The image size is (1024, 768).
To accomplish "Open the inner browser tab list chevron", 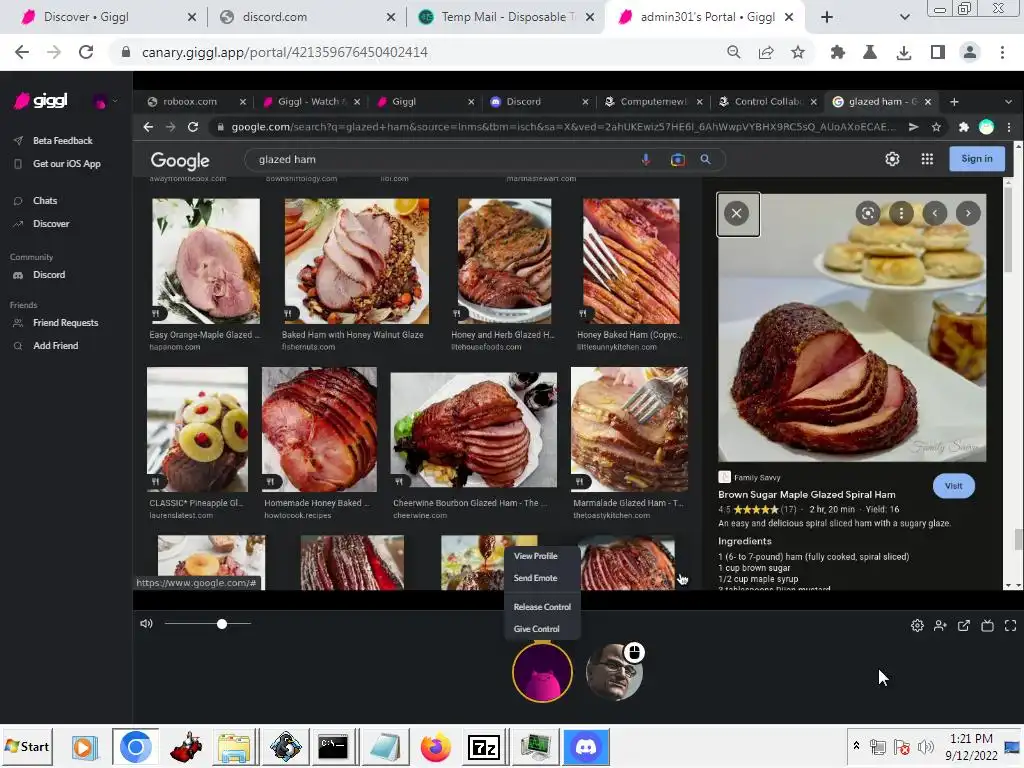I will [x=1008, y=102].
